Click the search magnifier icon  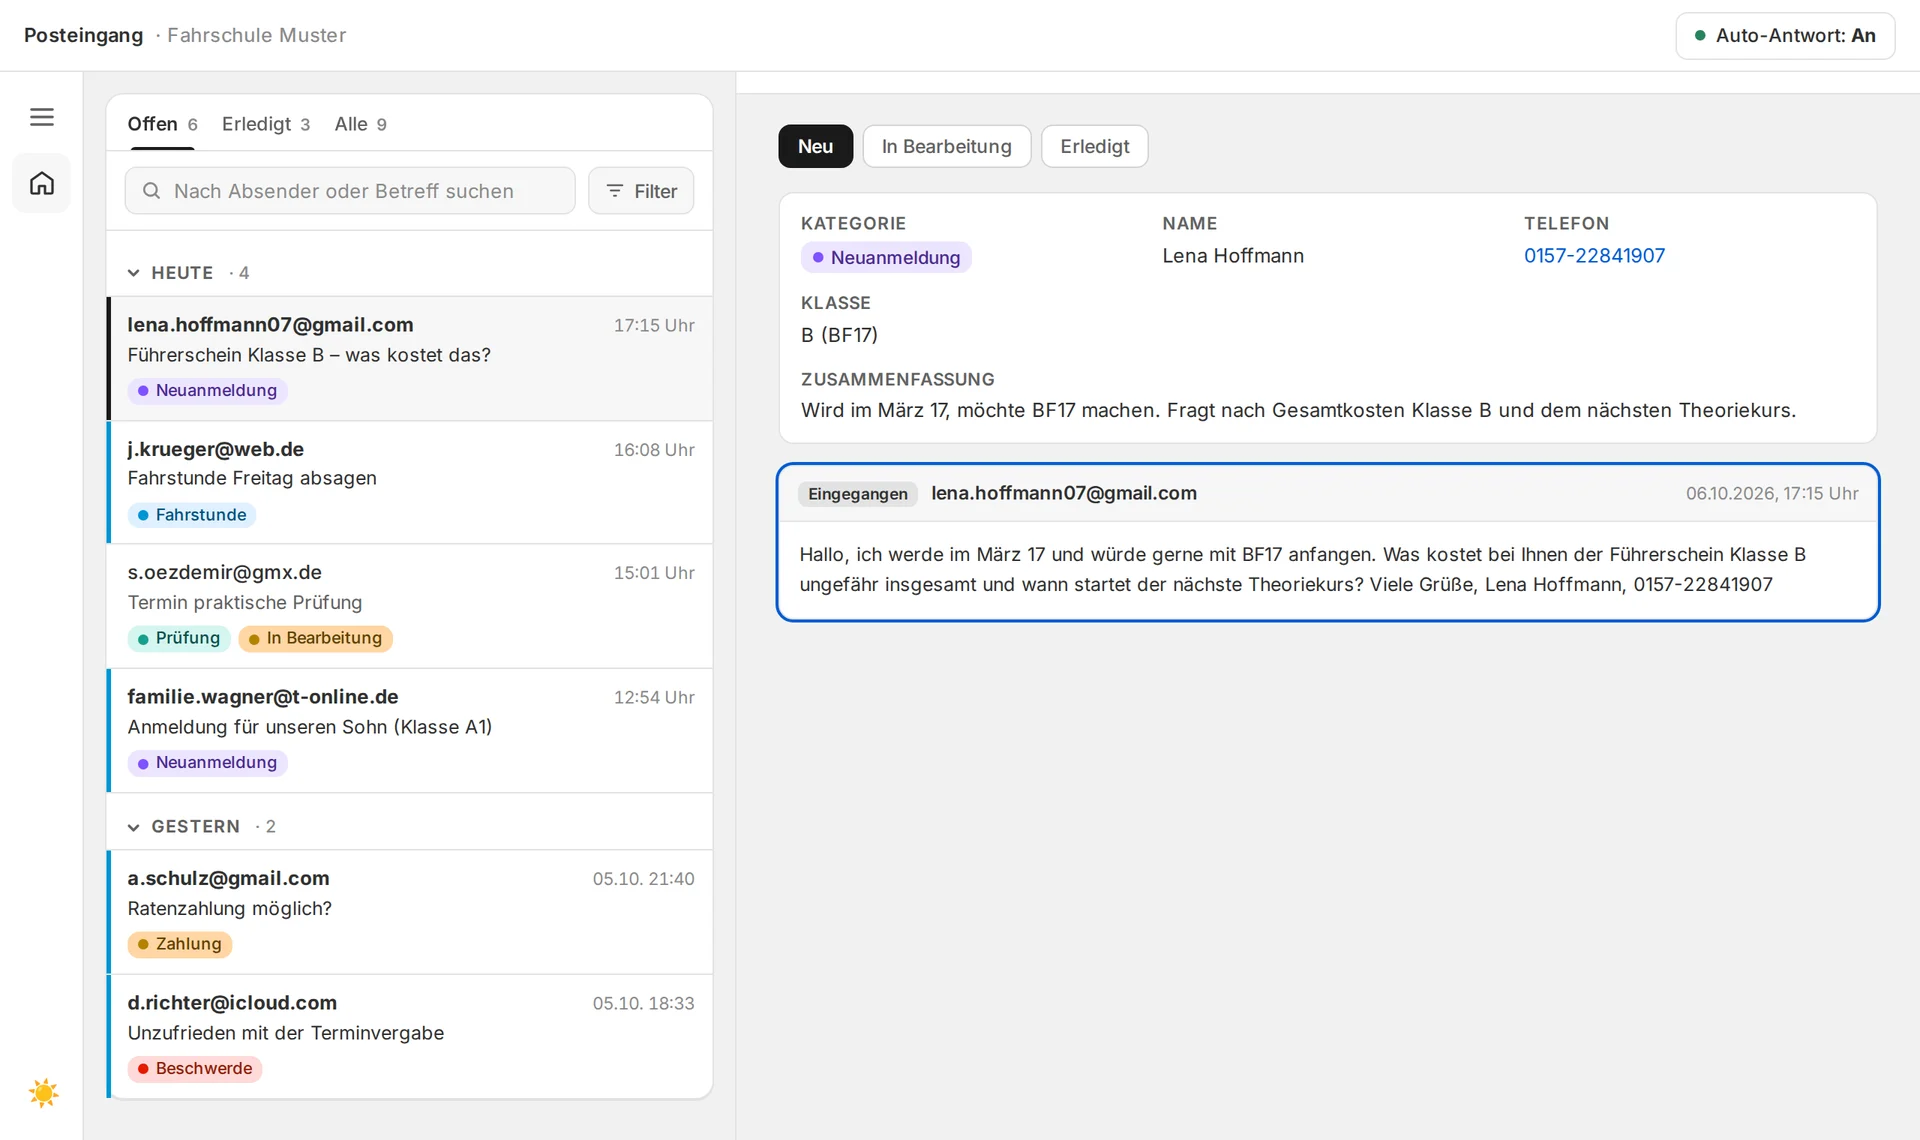click(152, 191)
